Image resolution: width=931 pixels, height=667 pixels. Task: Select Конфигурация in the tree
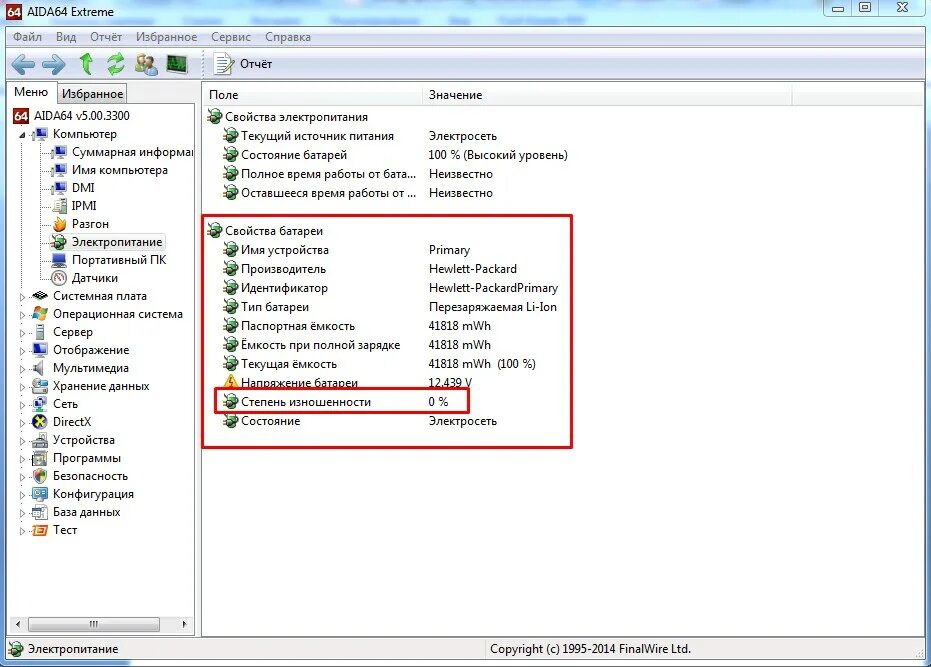93,494
